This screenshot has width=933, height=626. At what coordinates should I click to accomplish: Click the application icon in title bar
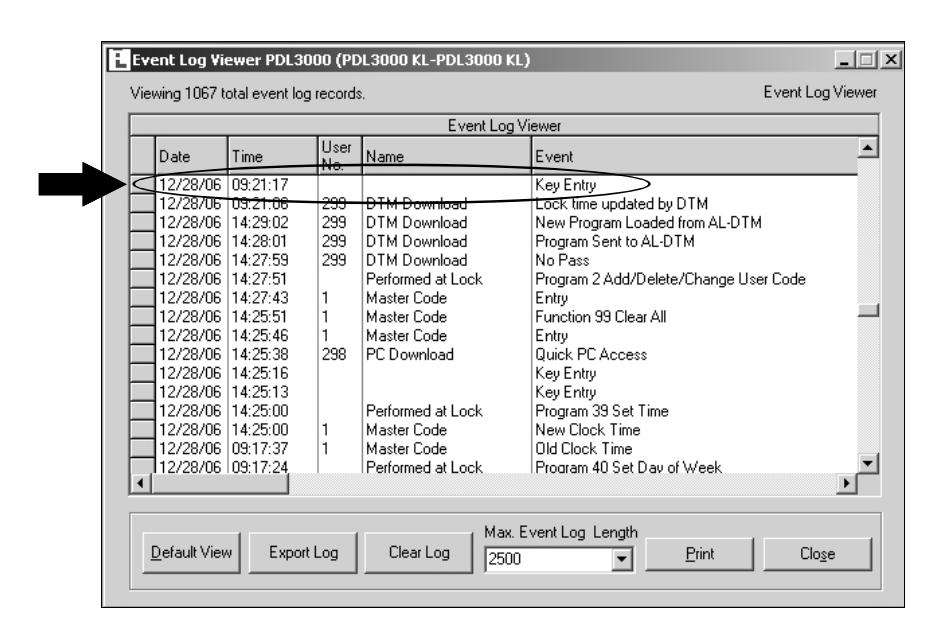click(120, 60)
